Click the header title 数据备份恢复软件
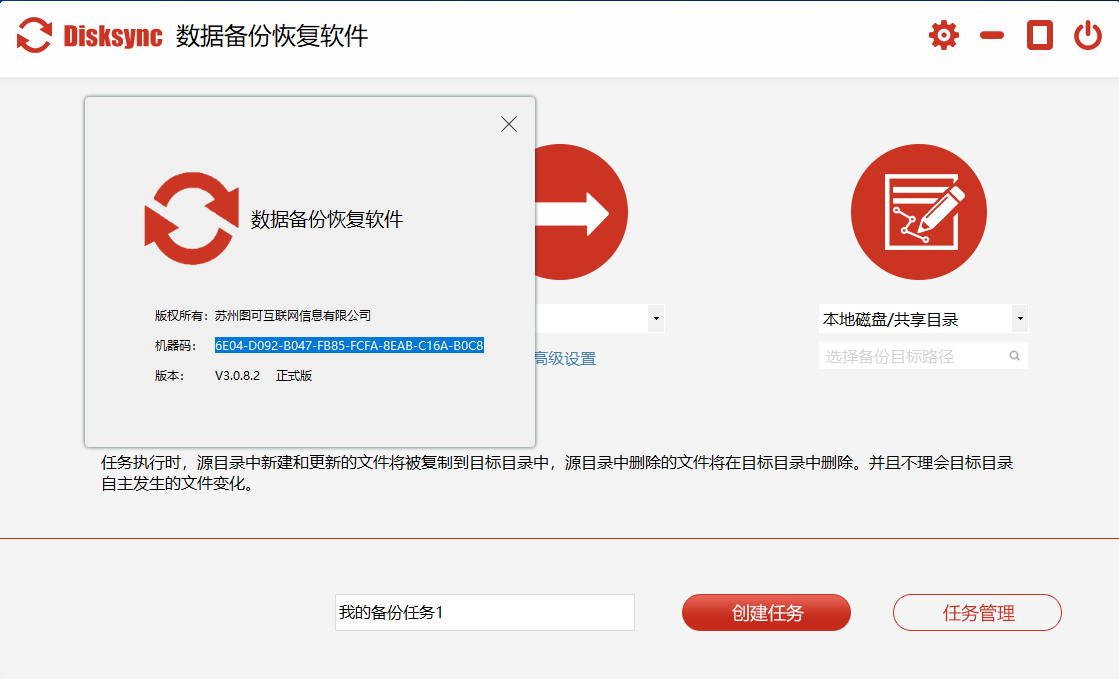This screenshot has width=1119, height=679. (272, 36)
